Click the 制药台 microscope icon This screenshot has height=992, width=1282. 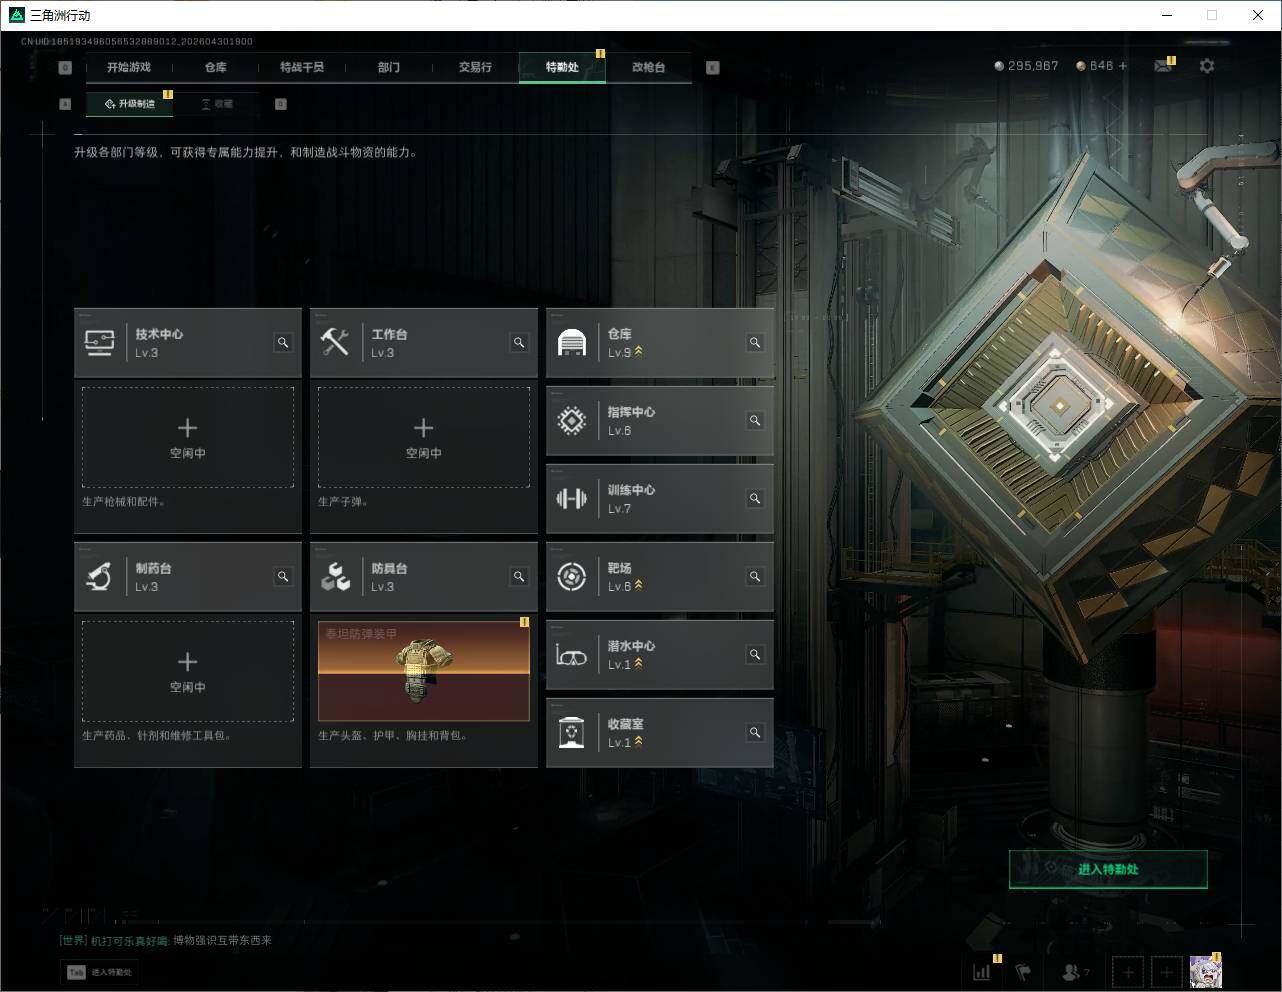(98, 577)
